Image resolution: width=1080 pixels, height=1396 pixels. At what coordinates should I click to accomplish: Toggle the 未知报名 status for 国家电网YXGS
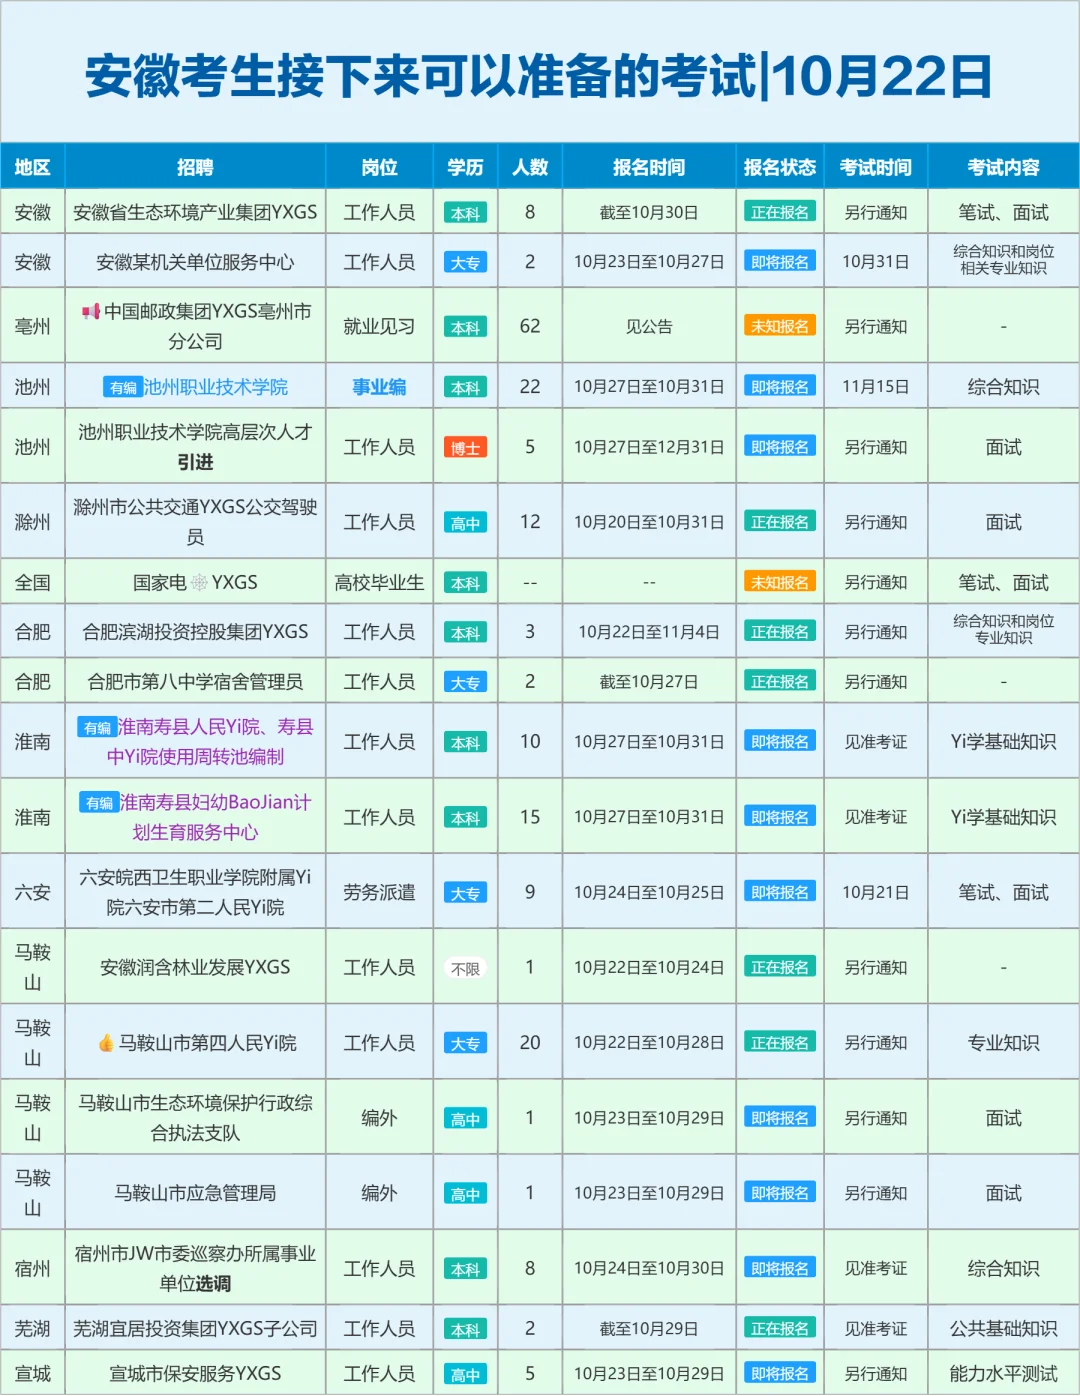780,580
